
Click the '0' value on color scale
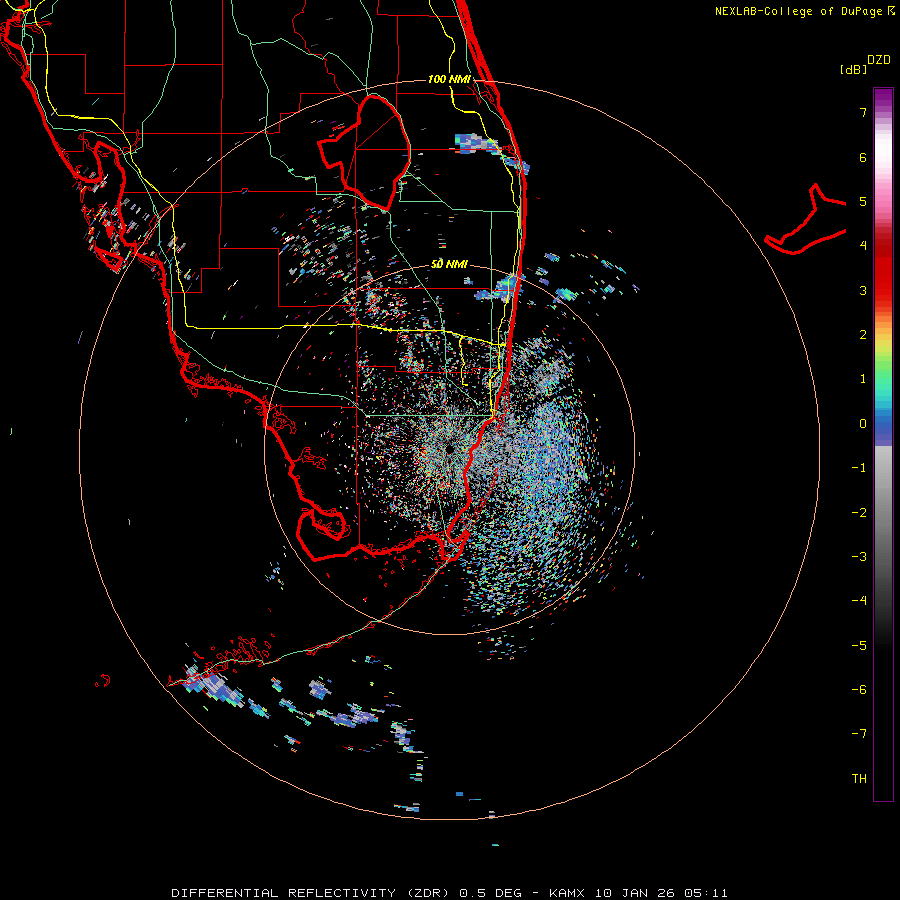[863, 424]
